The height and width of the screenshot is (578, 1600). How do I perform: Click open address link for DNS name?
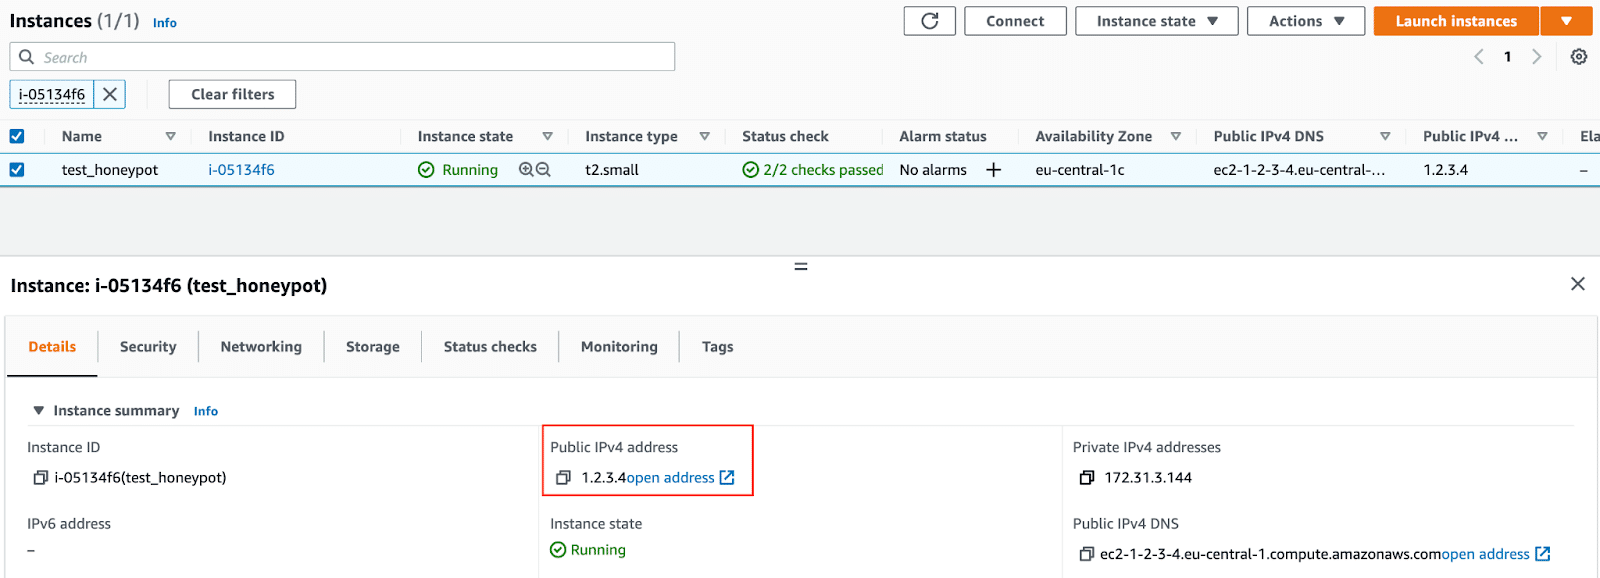point(1495,554)
